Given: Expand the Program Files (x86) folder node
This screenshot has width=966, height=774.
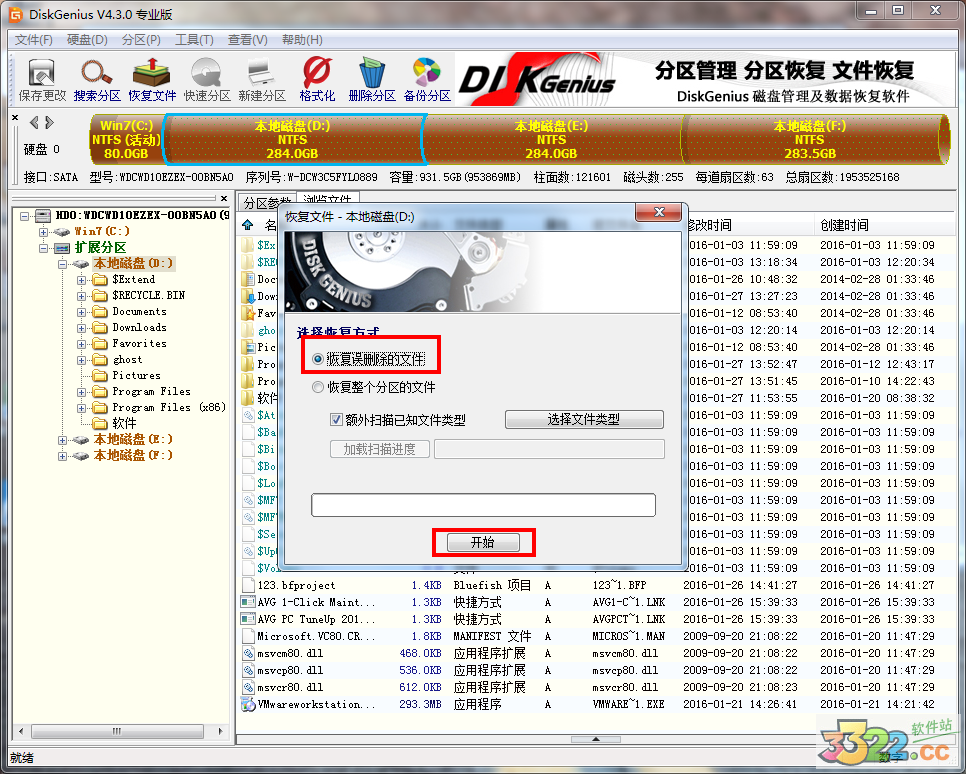Looking at the screenshot, I should tap(81, 408).
